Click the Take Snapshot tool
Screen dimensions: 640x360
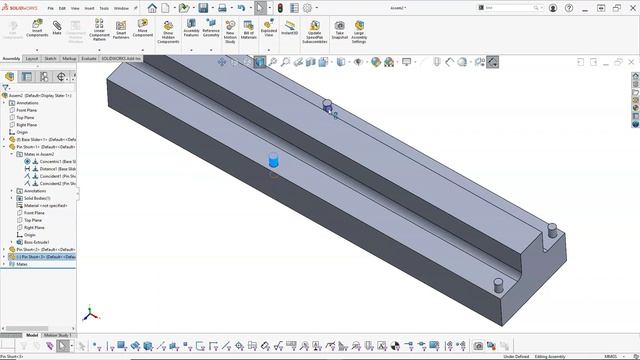340,30
